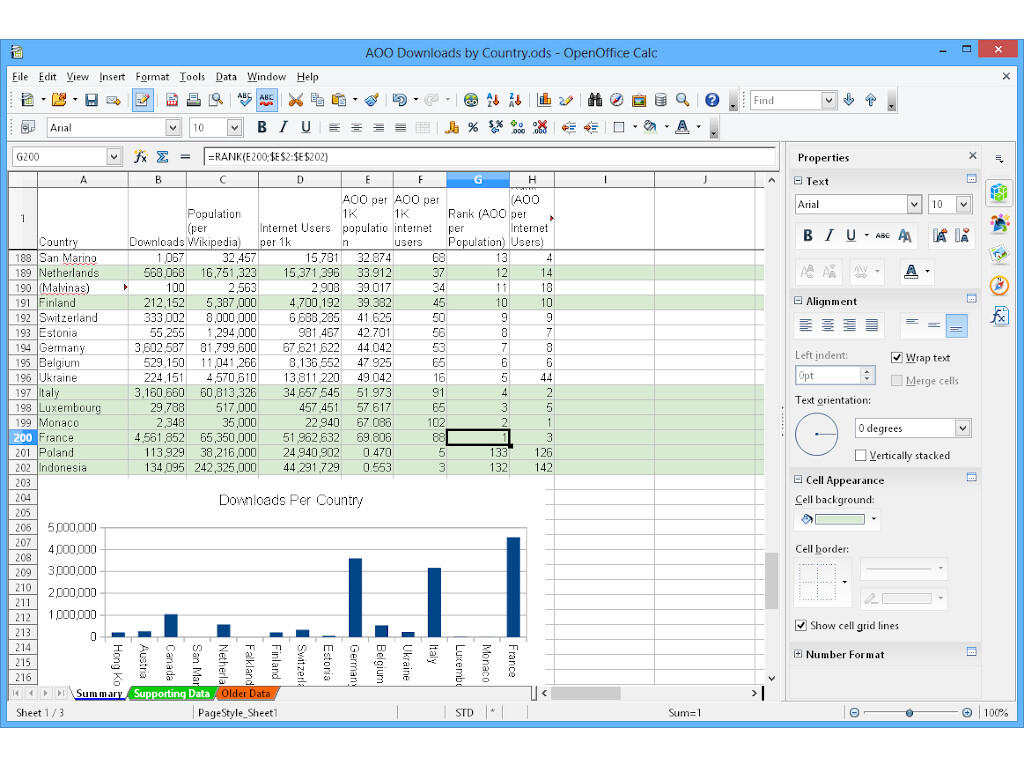Click the Help question mark icon
This screenshot has height=768, width=1024.
(x=712, y=100)
